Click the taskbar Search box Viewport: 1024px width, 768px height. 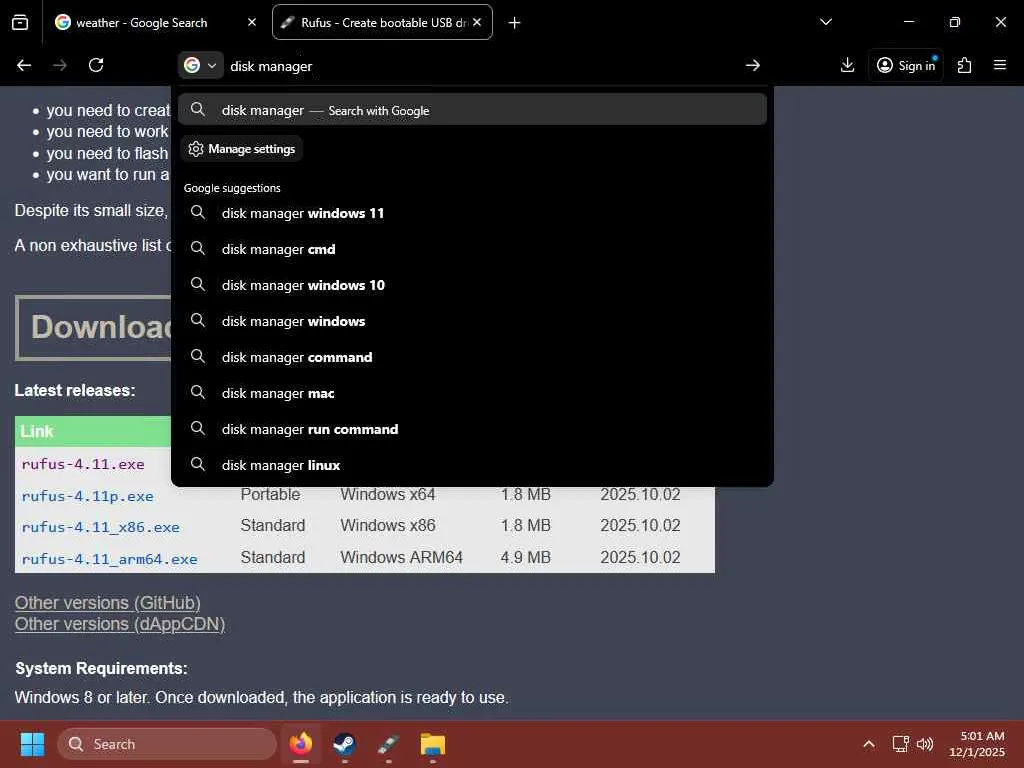tap(167, 744)
